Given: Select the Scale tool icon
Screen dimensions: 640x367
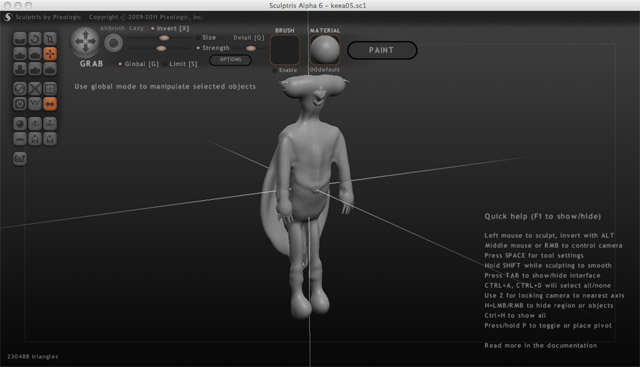Looking at the screenshot, I should [x=50, y=39].
